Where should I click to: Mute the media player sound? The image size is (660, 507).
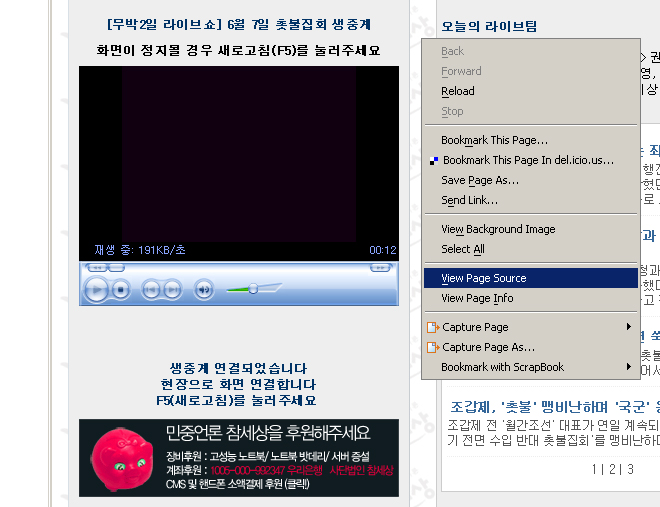204,289
